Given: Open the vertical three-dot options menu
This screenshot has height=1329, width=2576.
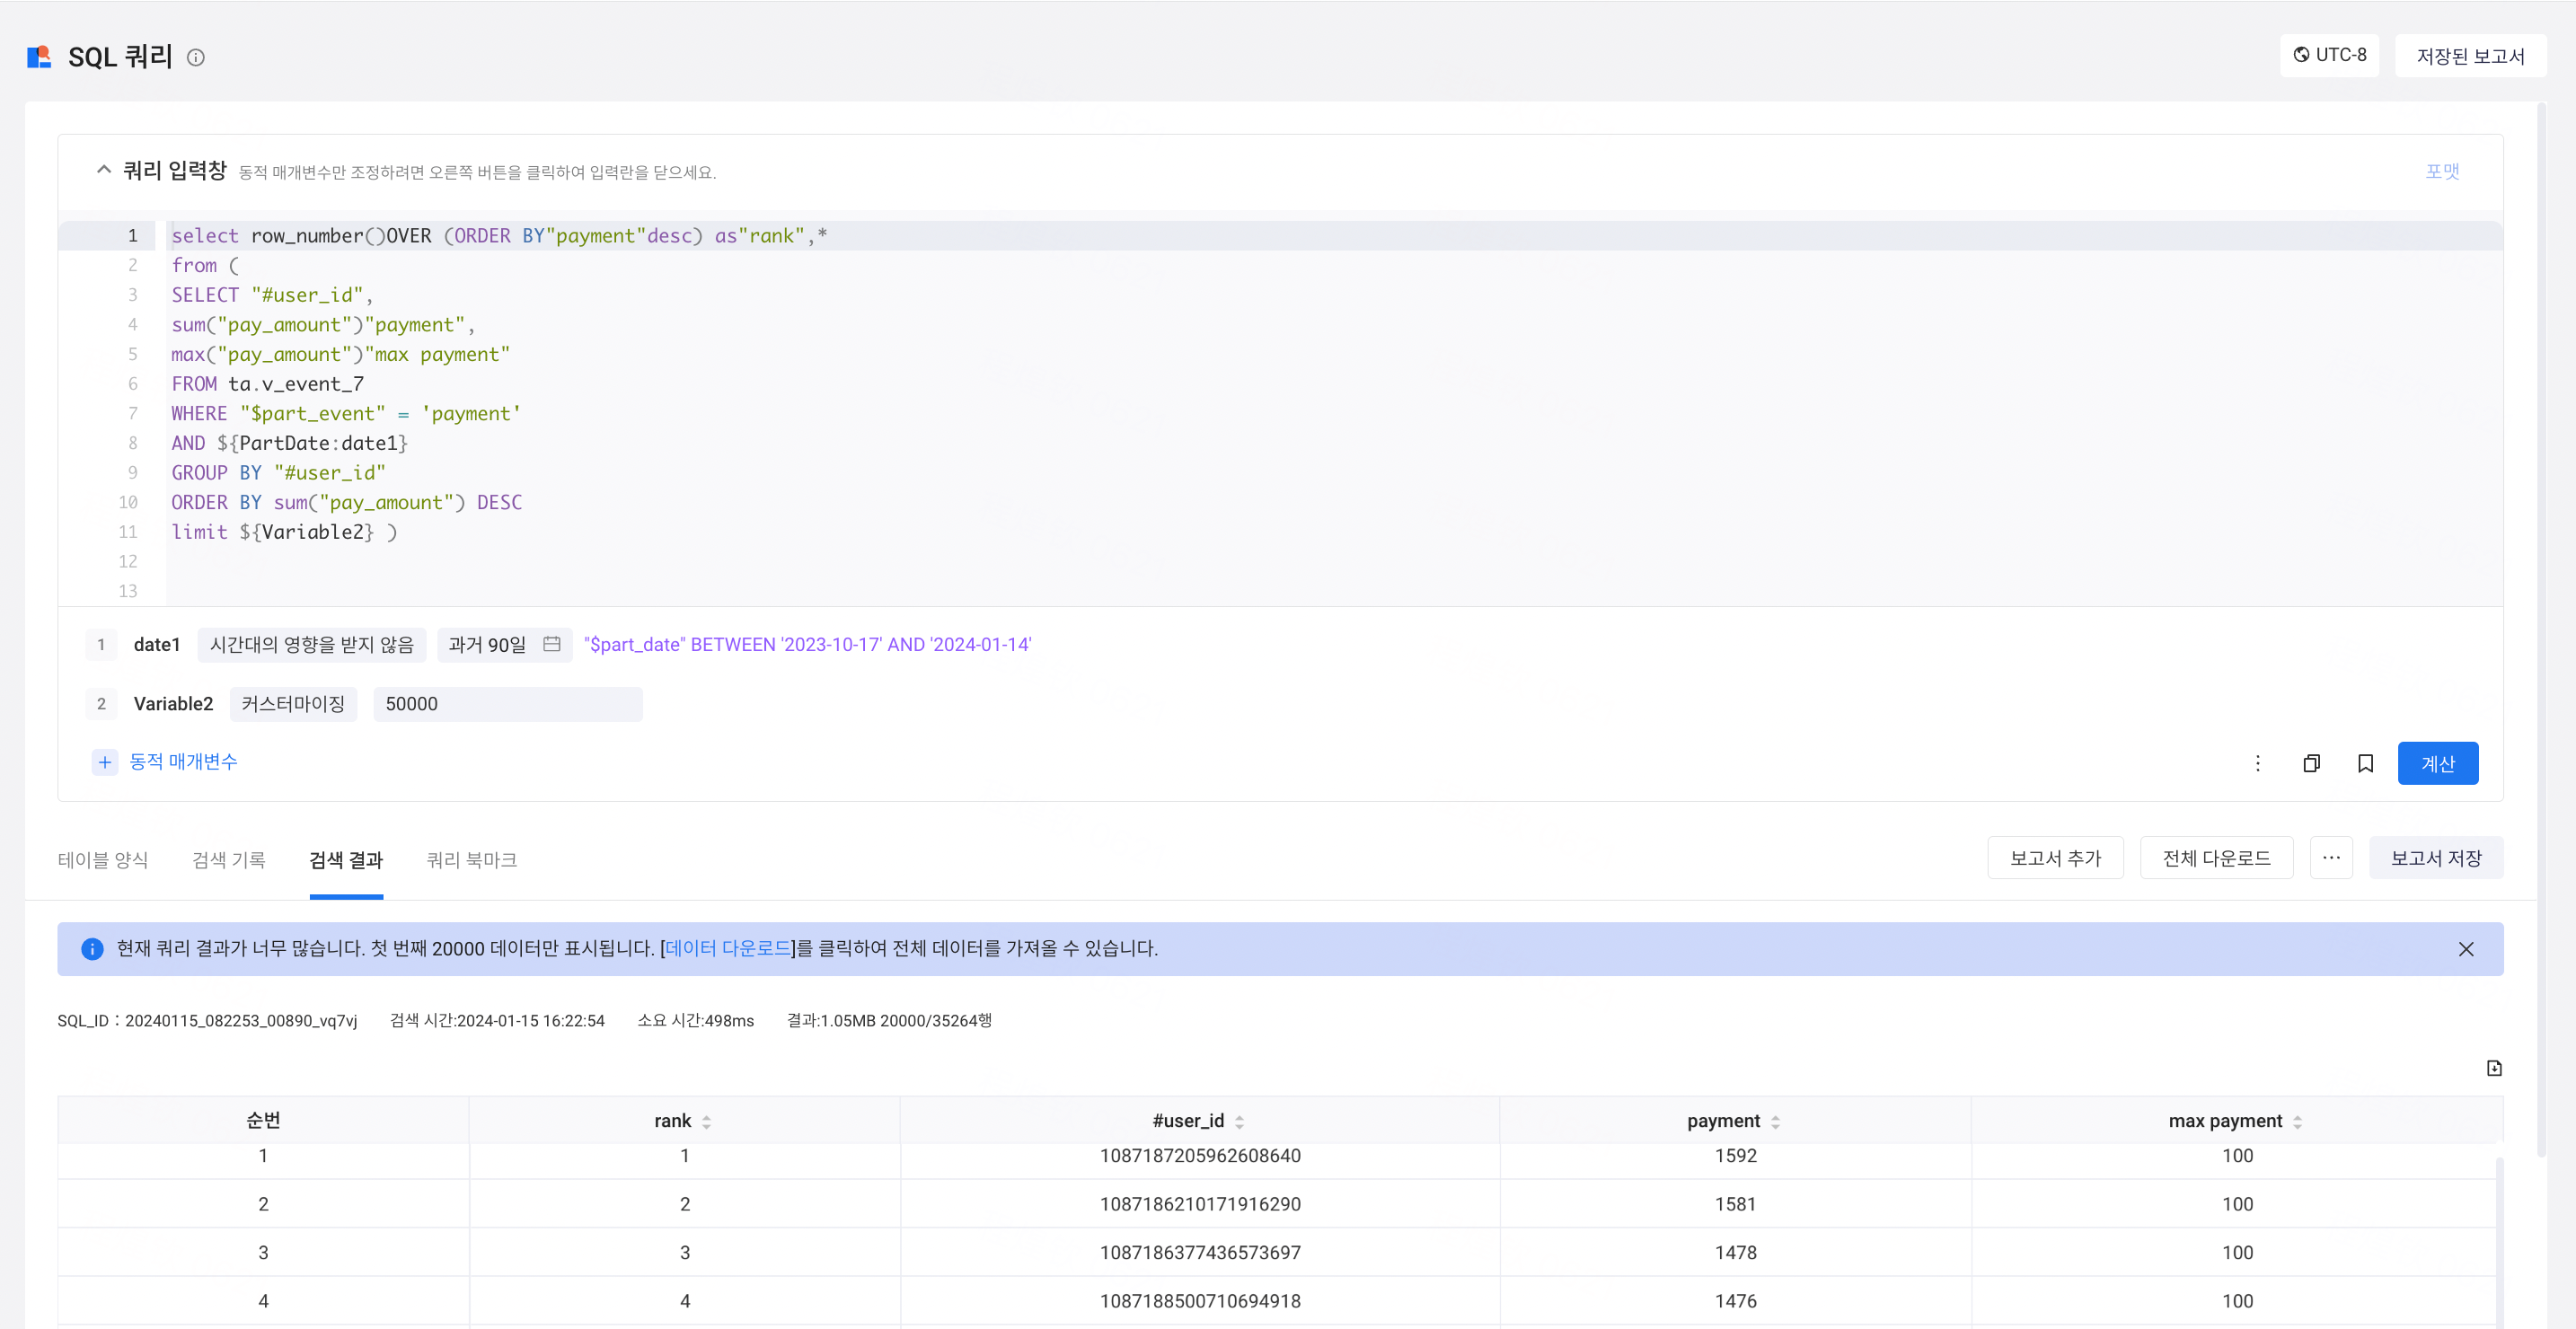Looking at the screenshot, I should click(2257, 764).
